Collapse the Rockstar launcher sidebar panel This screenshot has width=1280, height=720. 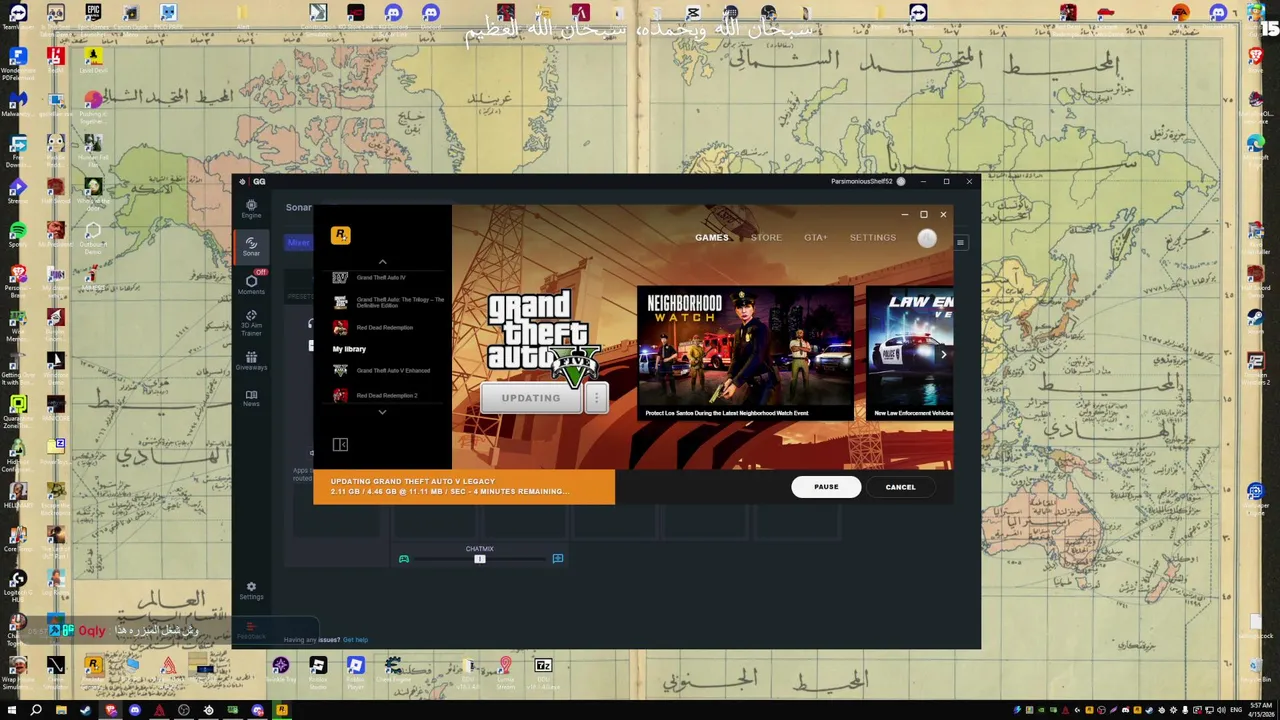(x=340, y=444)
